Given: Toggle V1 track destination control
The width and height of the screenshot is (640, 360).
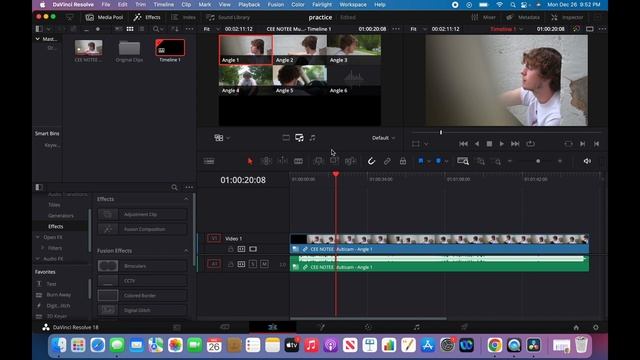Looking at the screenshot, I should coord(213,238).
